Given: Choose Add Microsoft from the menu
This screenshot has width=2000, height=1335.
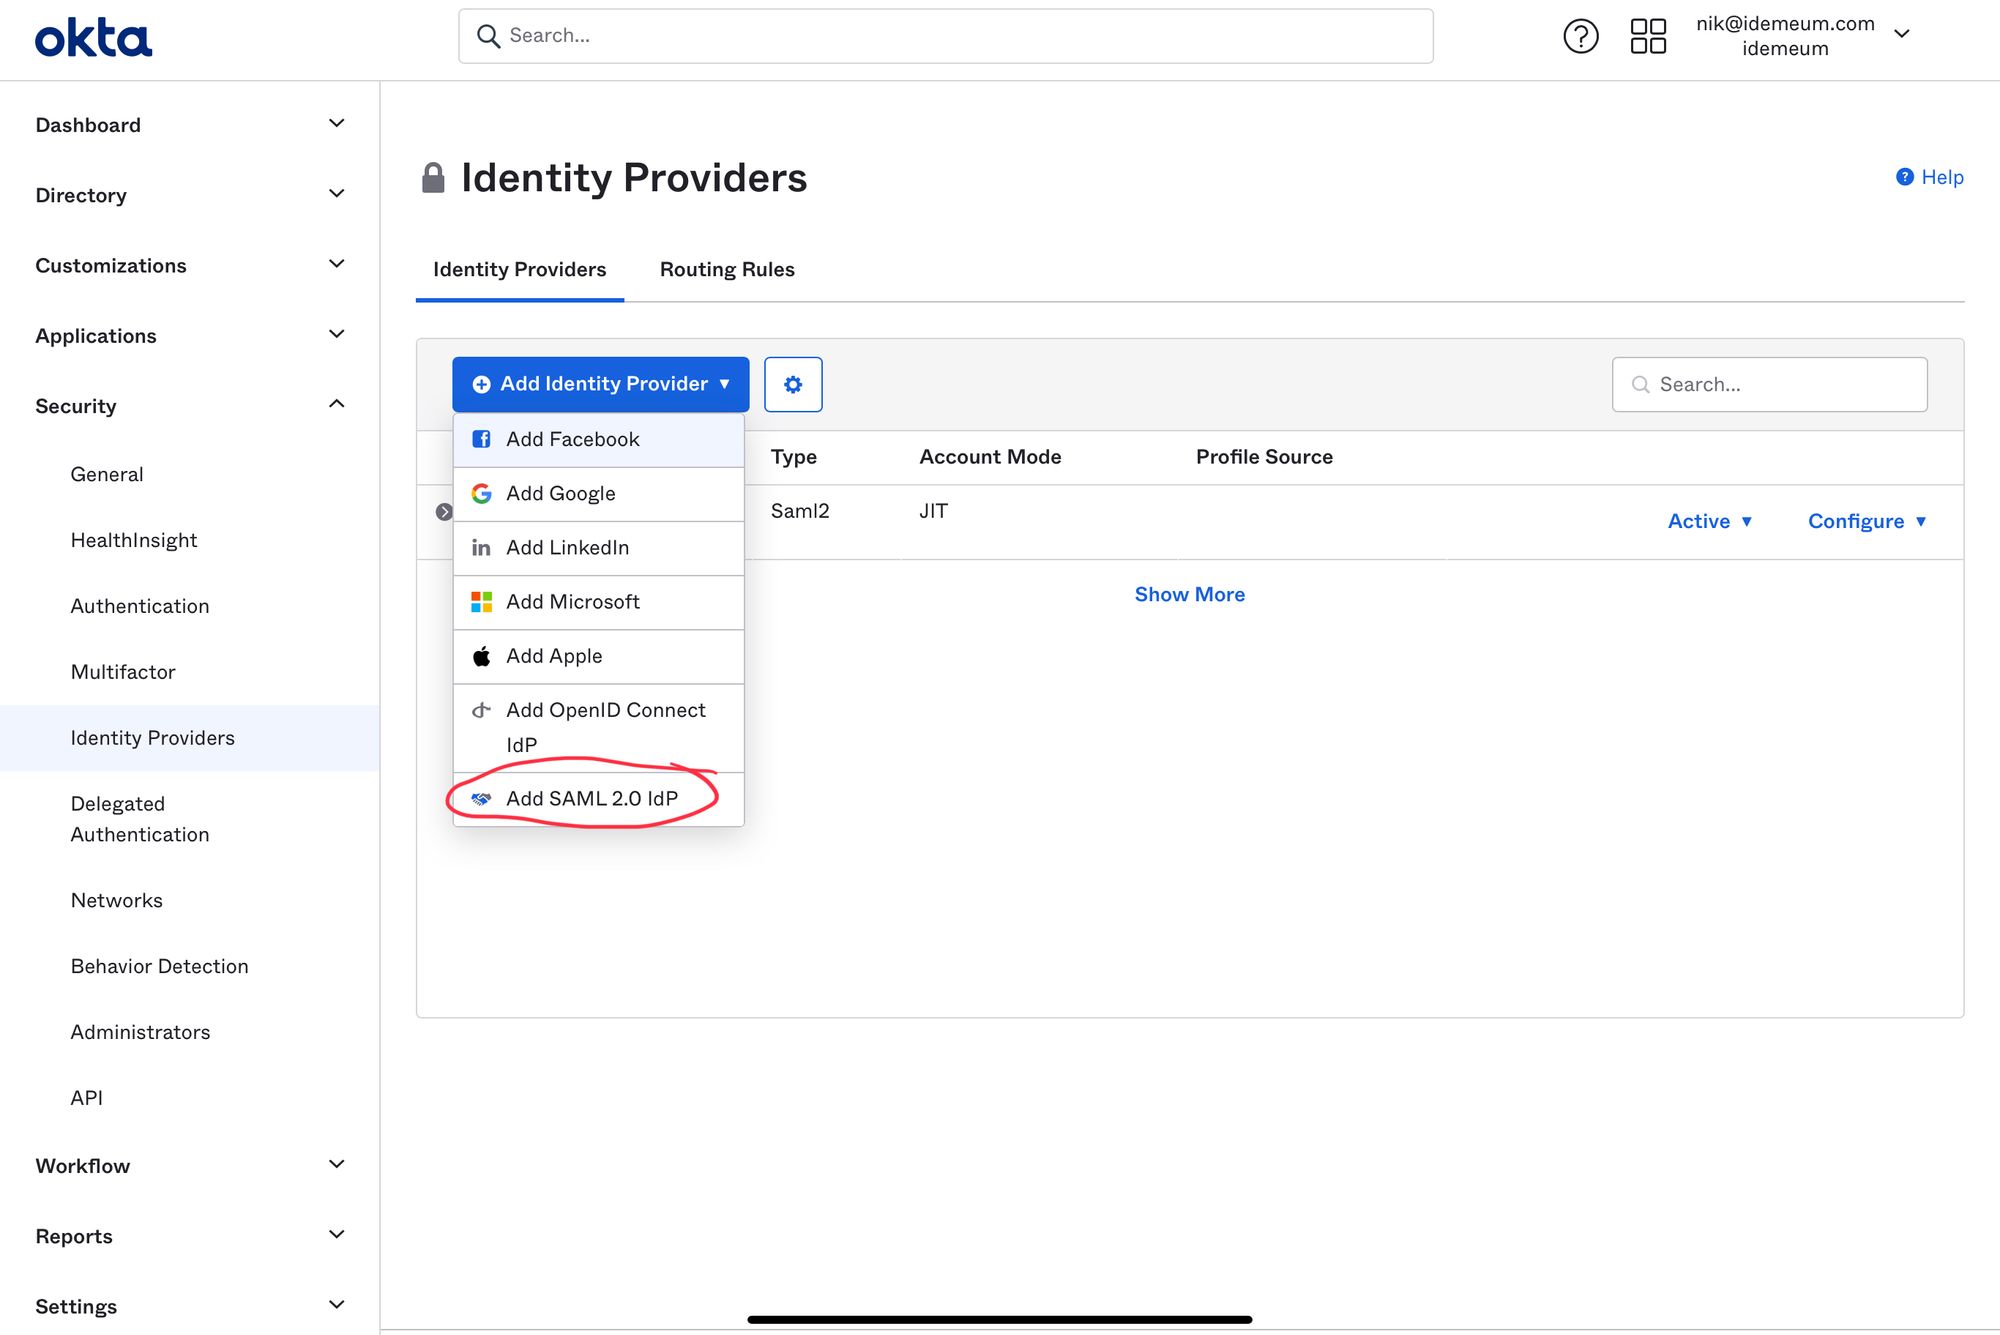Looking at the screenshot, I should 598,602.
